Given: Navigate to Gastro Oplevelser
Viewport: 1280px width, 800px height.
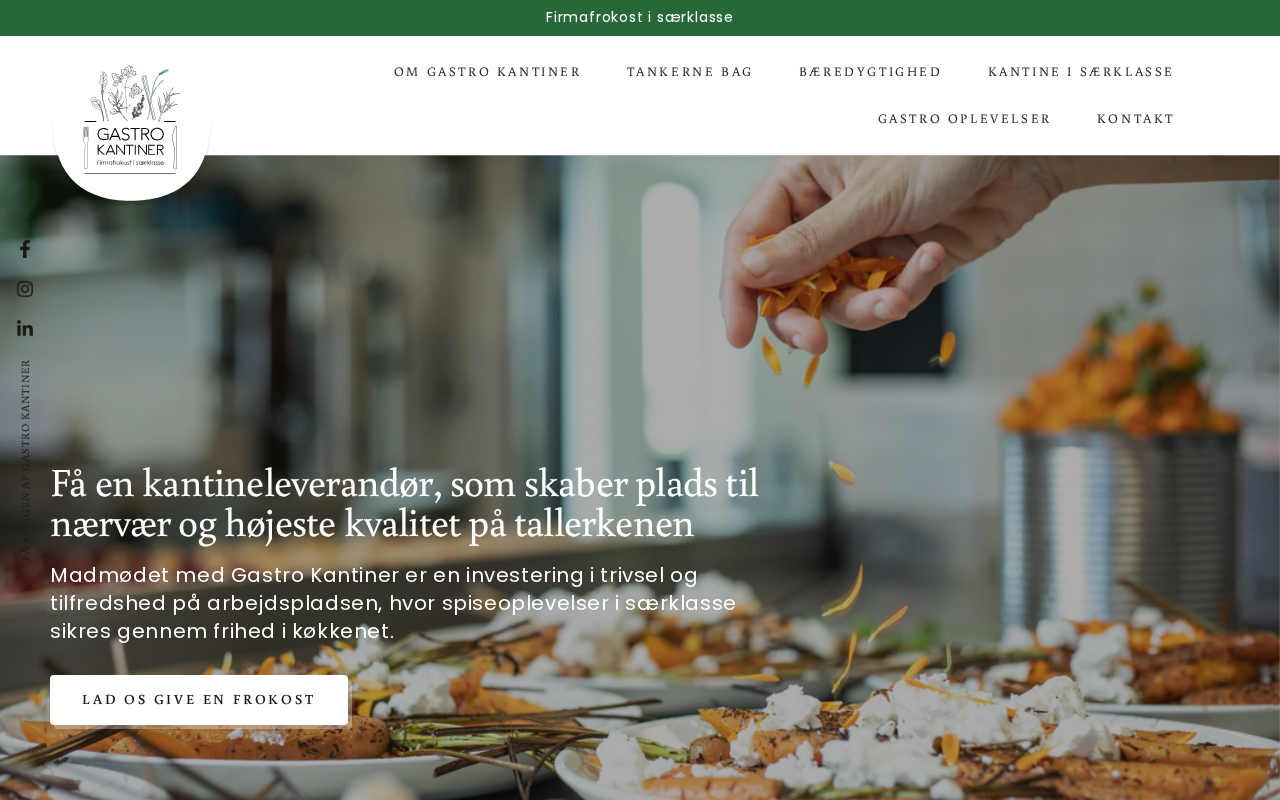Looking at the screenshot, I should click(964, 119).
